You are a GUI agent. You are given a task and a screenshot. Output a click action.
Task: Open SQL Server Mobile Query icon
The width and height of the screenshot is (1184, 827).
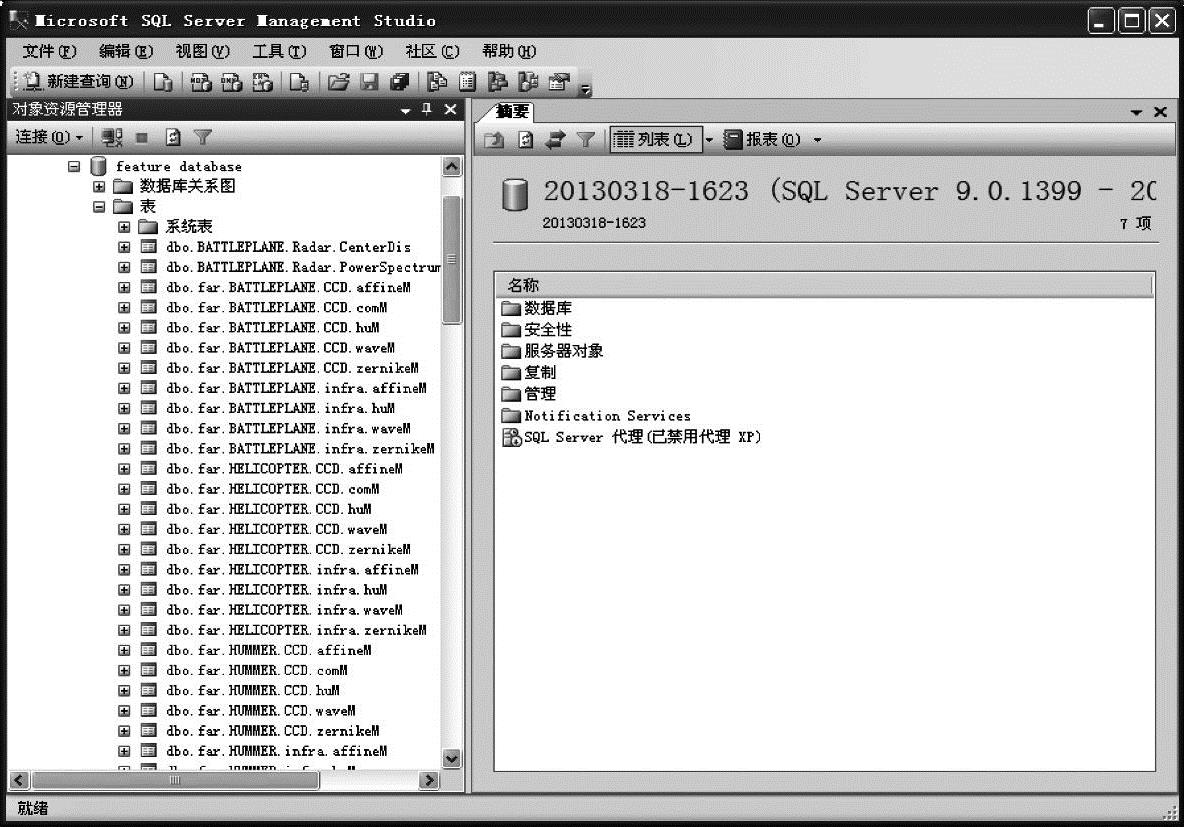[x=299, y=82]
